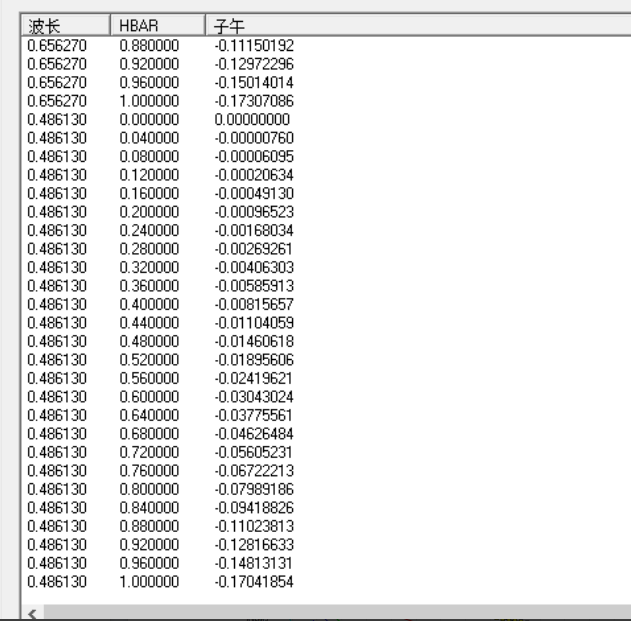Click HBAR 0.800000 cell
Image resolution: width=631 pixels, height=621 pixels.
tap(149, 489)
